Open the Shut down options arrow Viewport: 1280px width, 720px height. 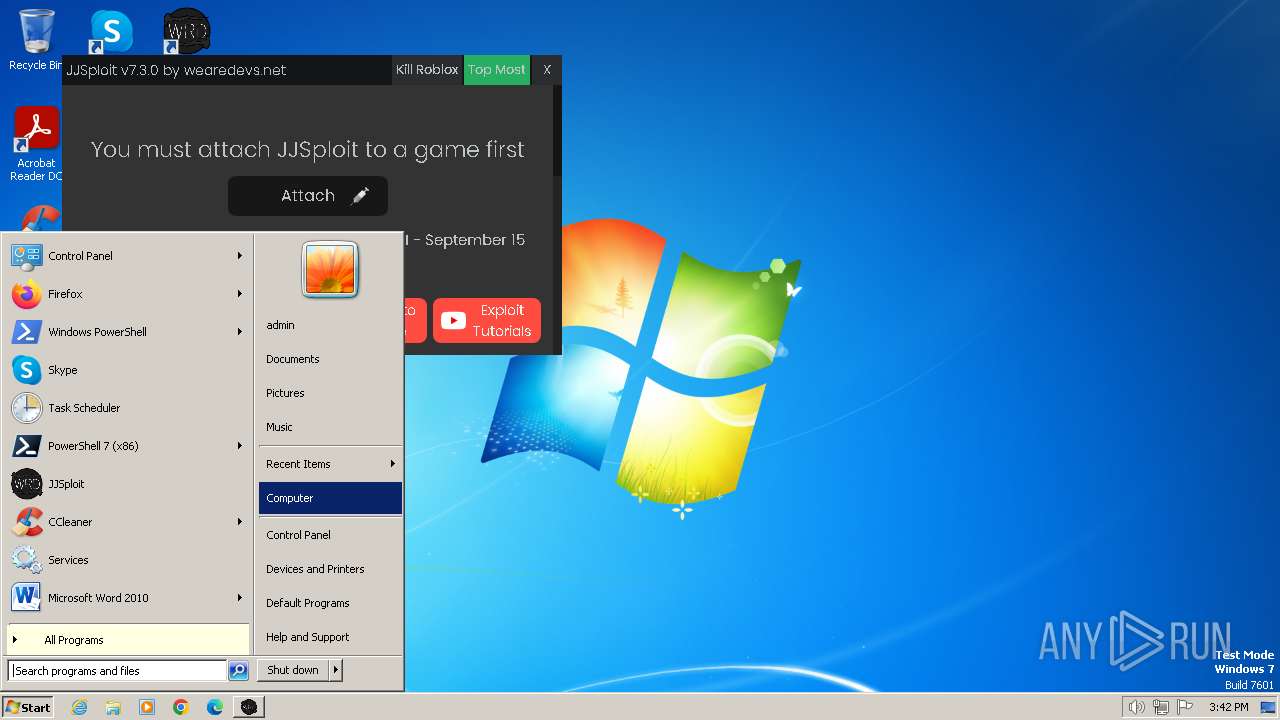[x=336, y=670]
